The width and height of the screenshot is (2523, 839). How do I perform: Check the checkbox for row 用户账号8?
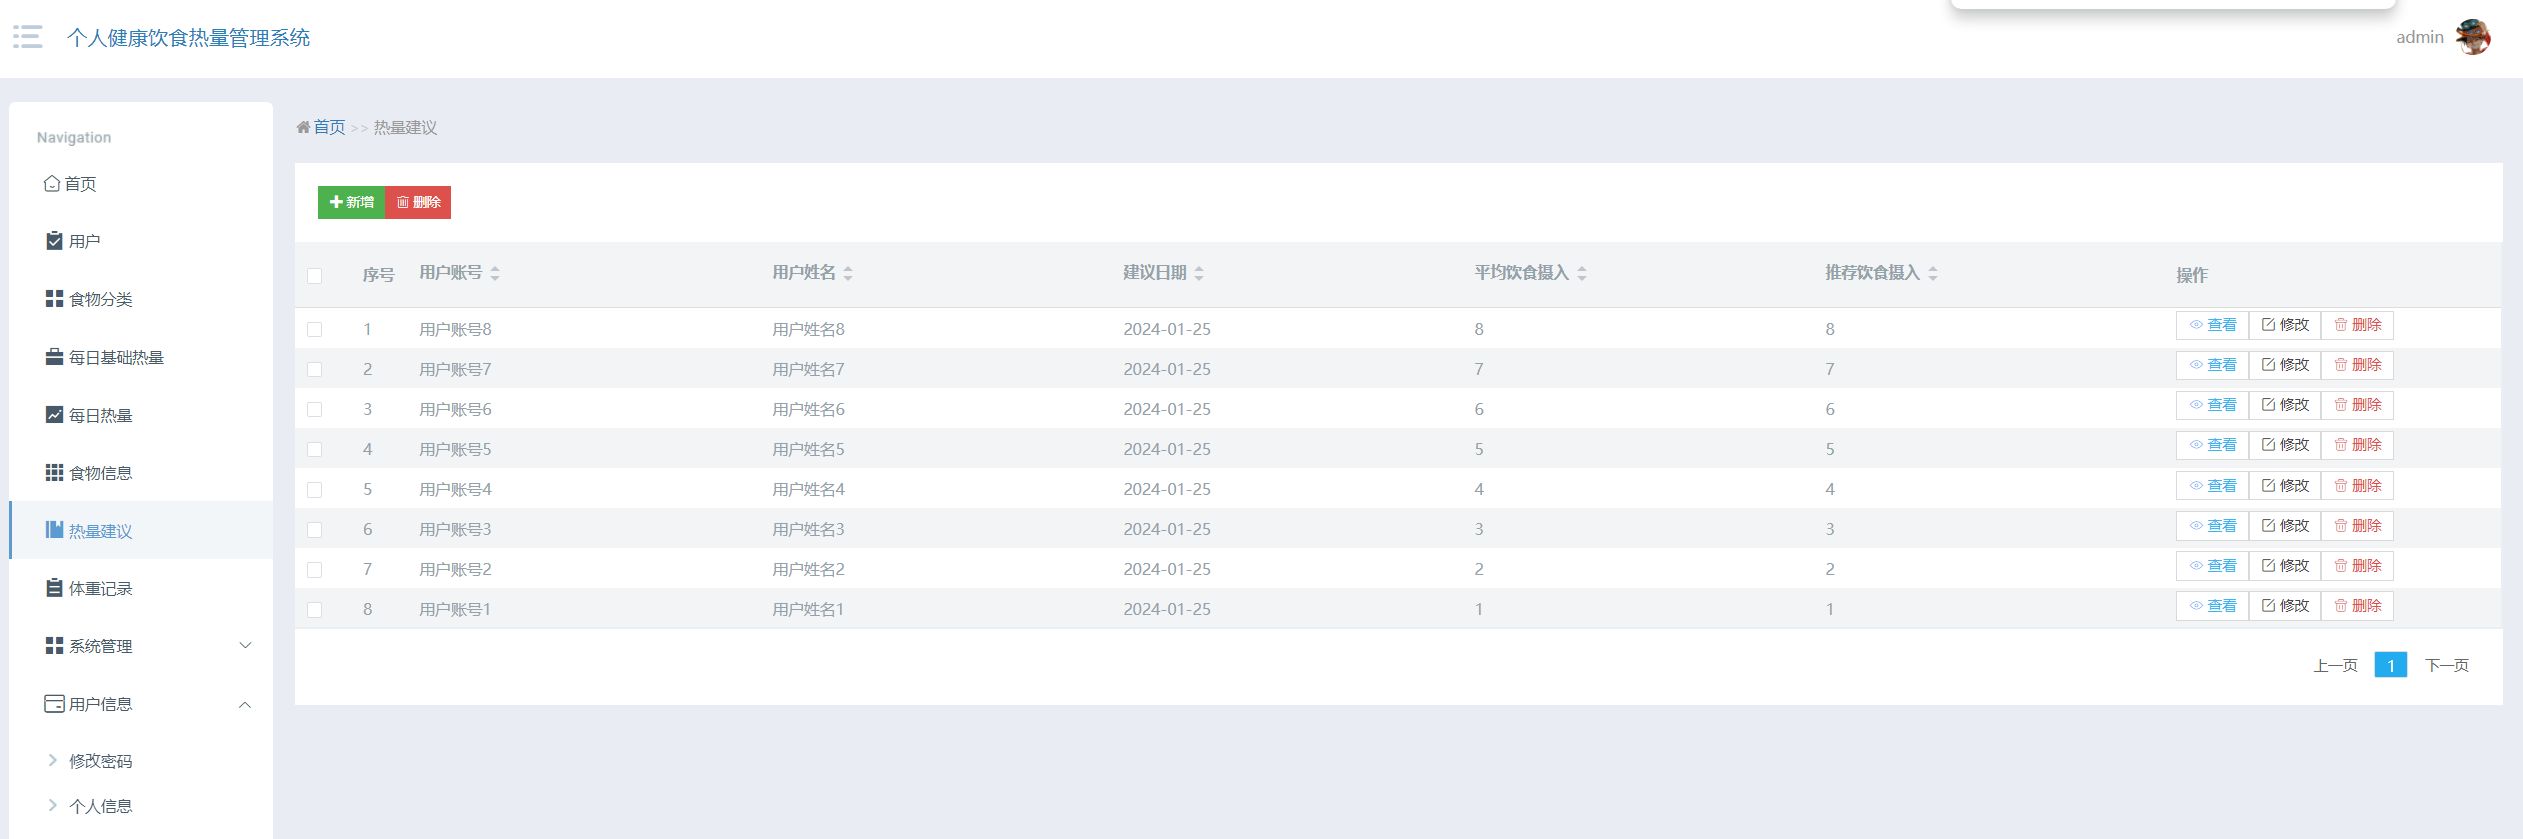tap(315, 329)
